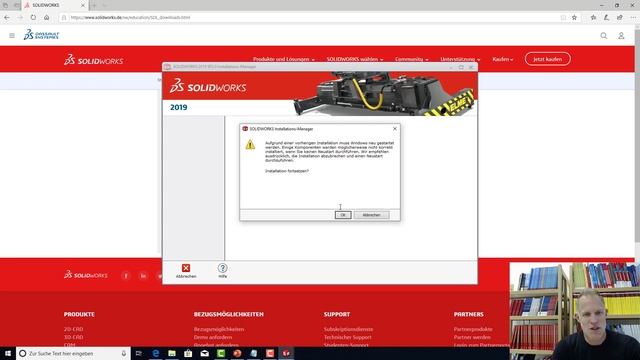
Task: Add this page to favorites with the star
Action: pos(574,18)
